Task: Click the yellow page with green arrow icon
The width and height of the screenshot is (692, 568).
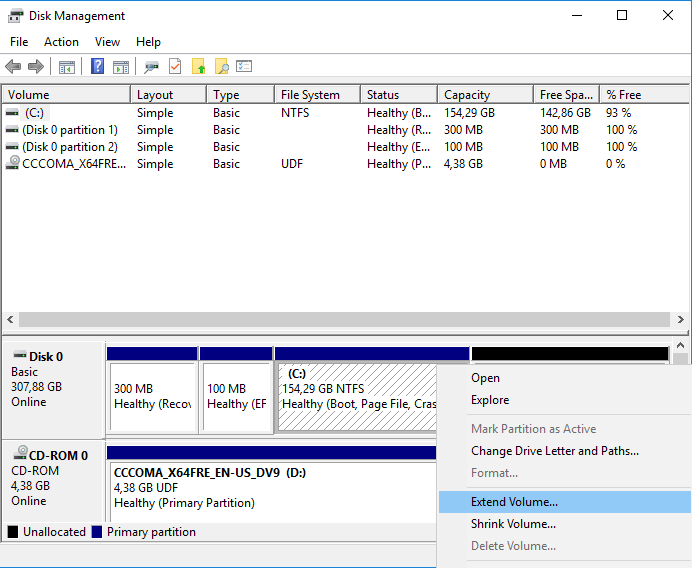Action: tap(199, 67)
